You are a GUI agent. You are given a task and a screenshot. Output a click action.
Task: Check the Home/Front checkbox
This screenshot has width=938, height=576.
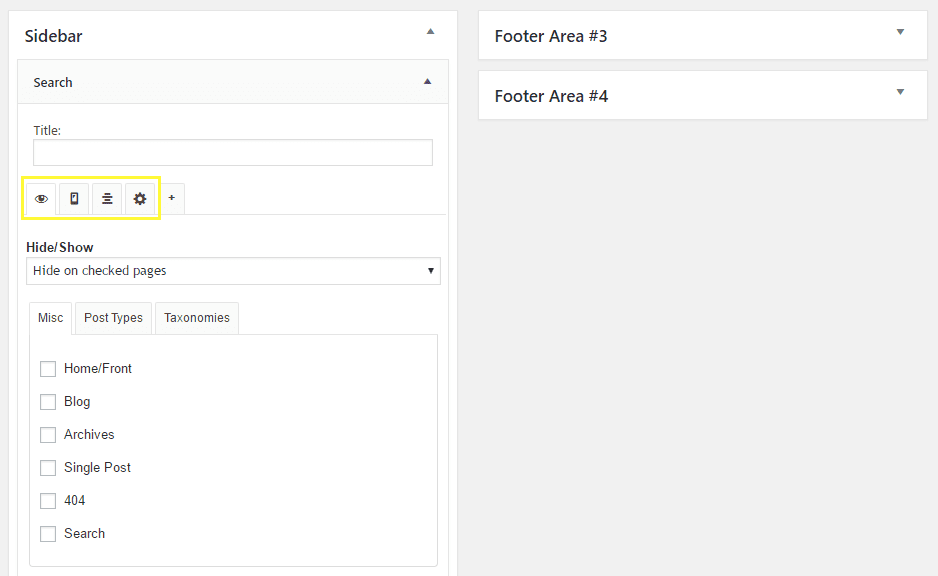pos(48,368)
